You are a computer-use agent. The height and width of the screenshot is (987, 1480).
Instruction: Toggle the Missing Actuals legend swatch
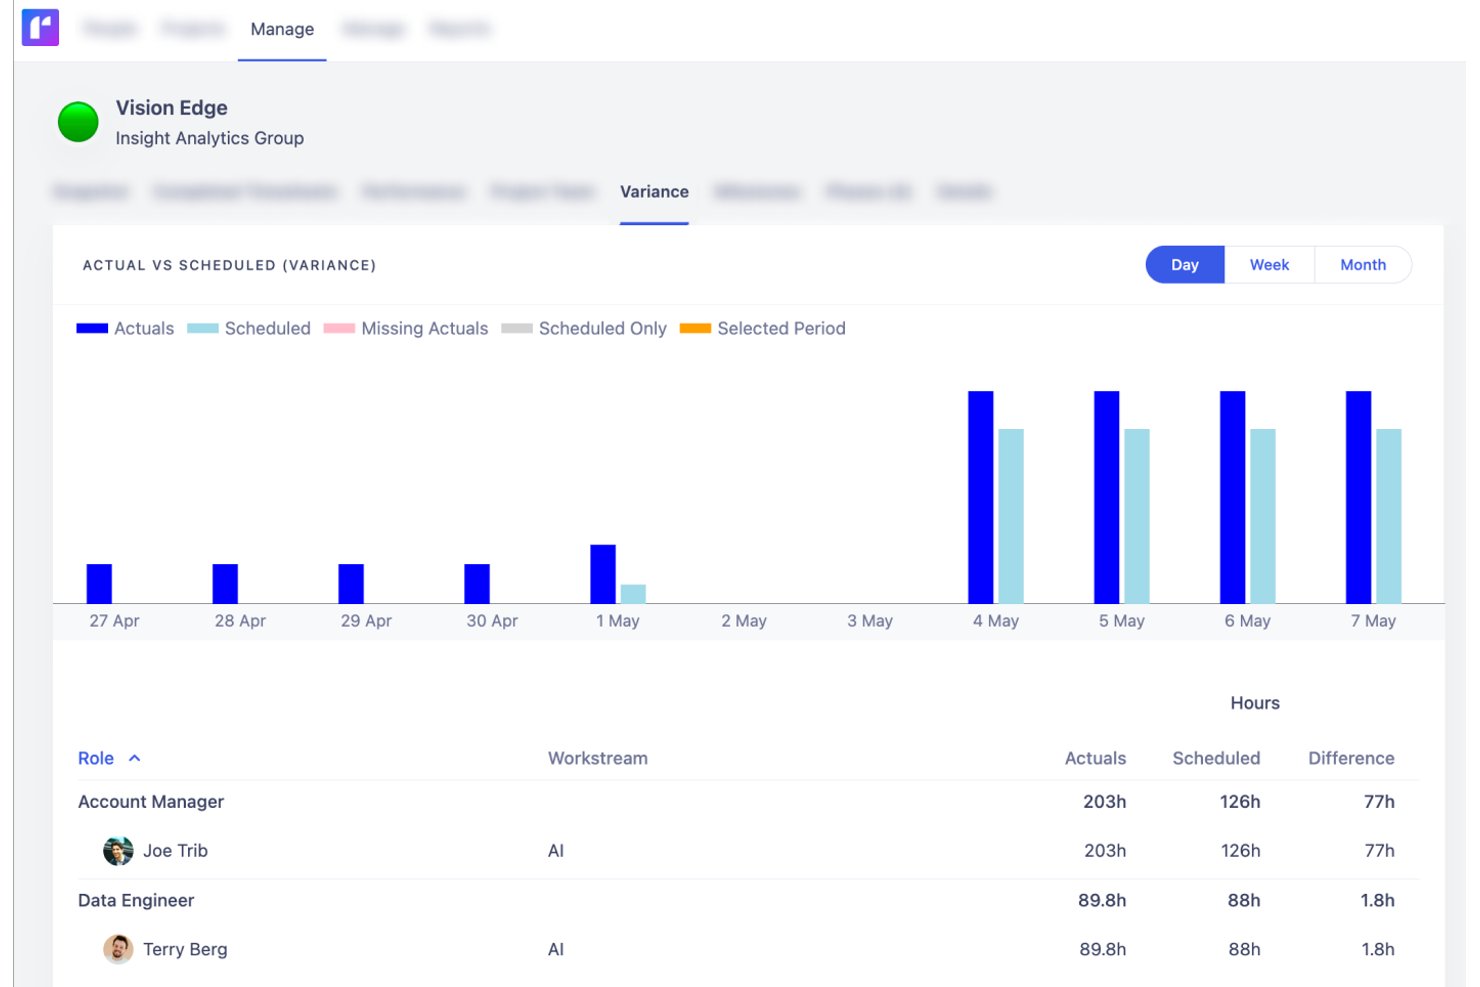[339, 328]
